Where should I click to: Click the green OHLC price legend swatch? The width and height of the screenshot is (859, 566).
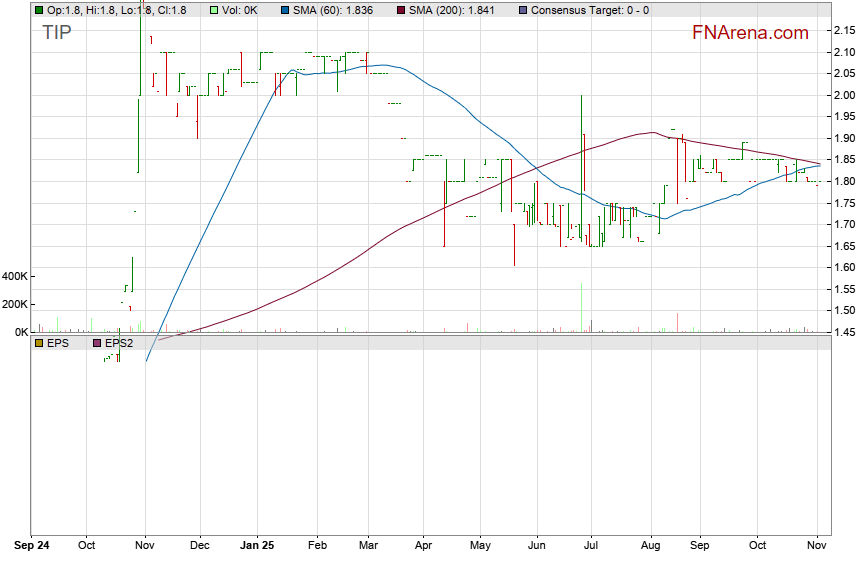click(x=39, y=10)
